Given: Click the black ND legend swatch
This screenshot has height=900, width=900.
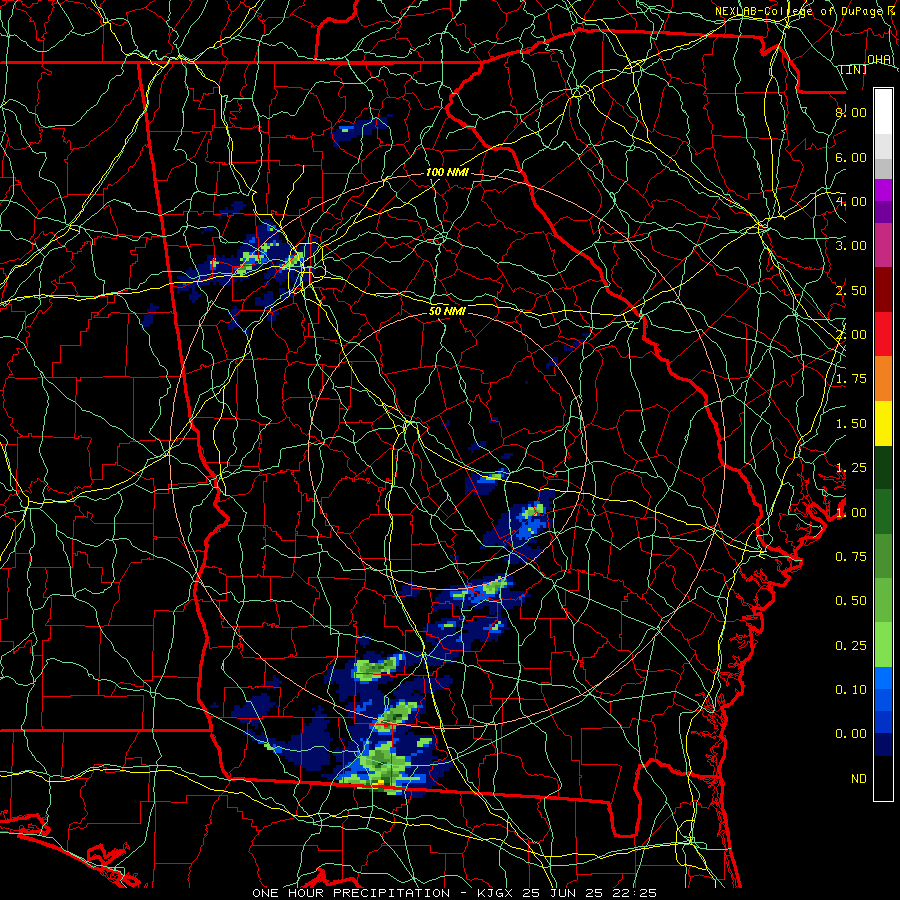Looking at the screenshot, I should point(883,778).
